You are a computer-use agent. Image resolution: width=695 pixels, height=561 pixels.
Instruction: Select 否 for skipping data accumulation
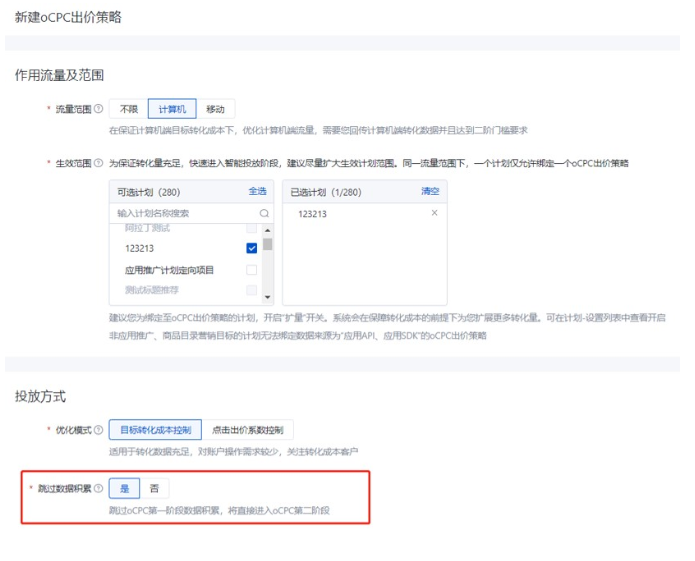[x=154, y=488]
